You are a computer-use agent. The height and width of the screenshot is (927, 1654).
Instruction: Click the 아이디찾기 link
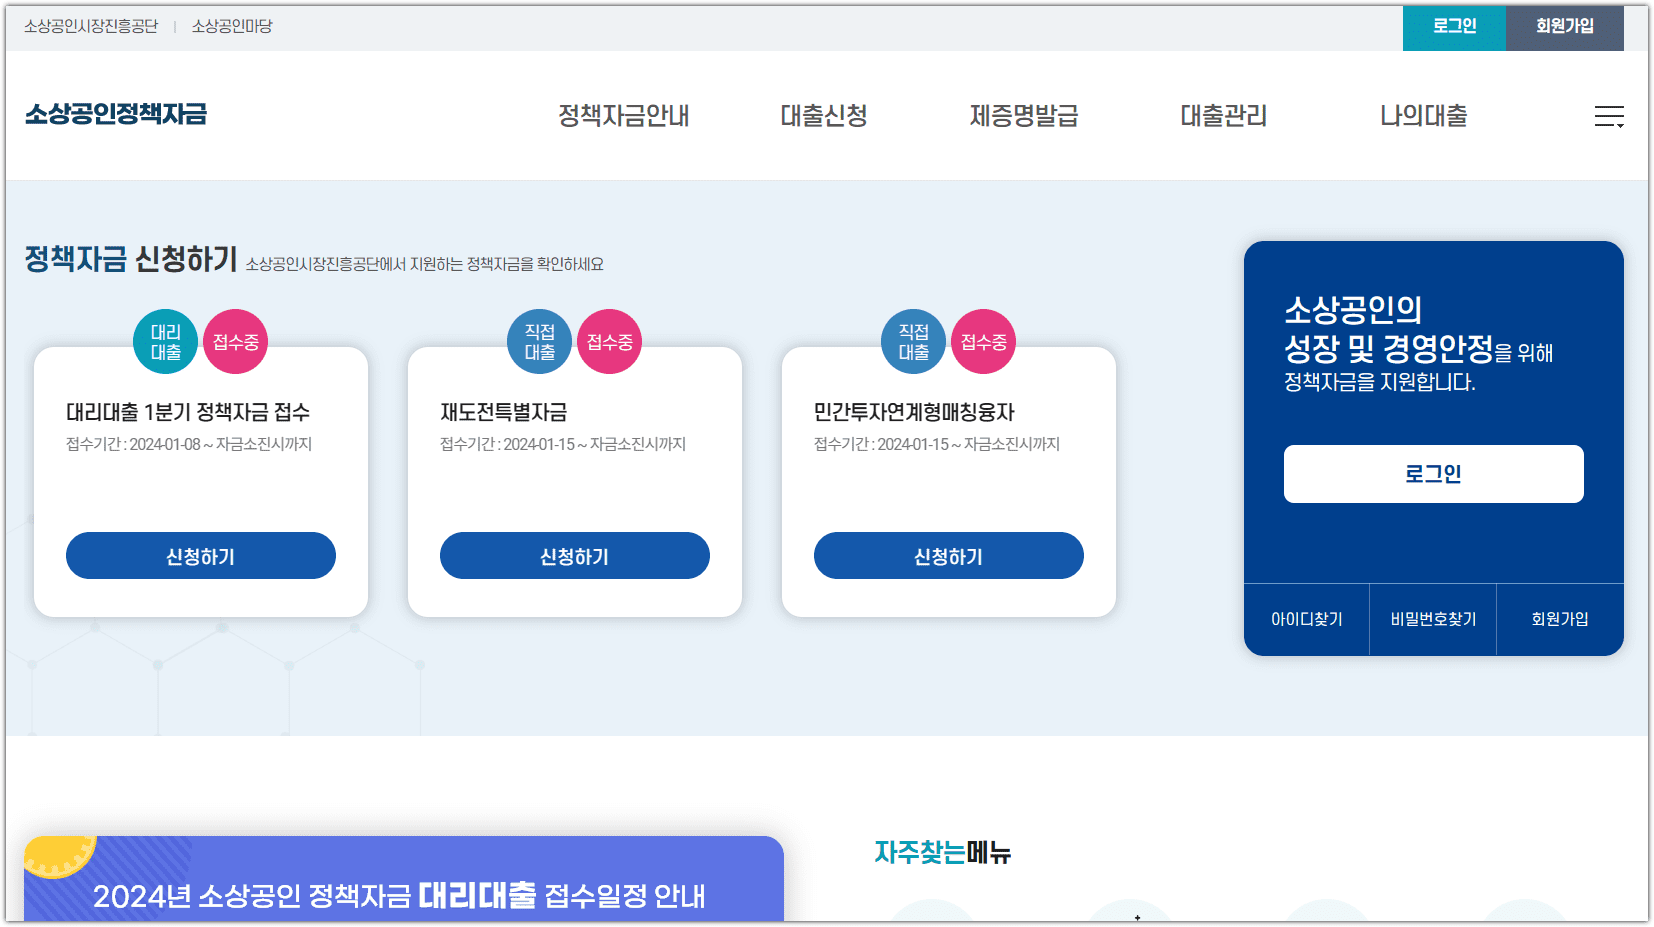tap(1306, 619)
